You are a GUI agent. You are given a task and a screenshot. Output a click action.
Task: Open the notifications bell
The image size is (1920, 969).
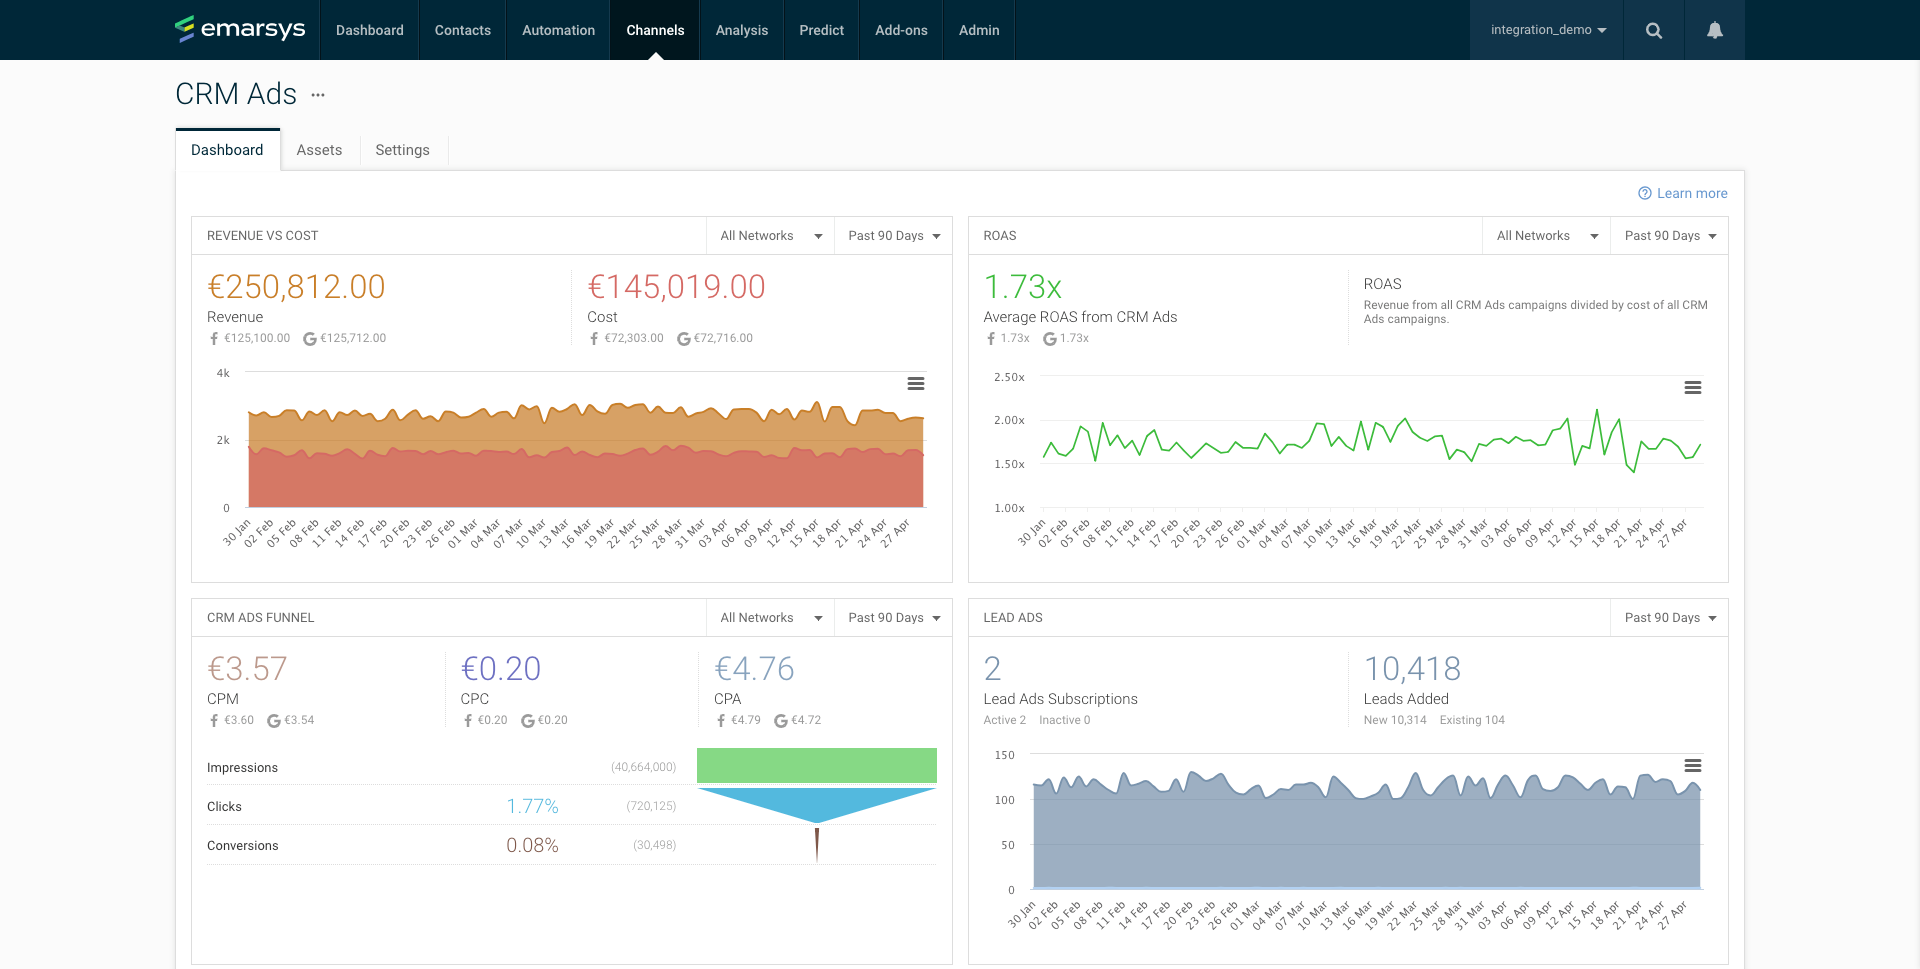tap(1714, 30)
